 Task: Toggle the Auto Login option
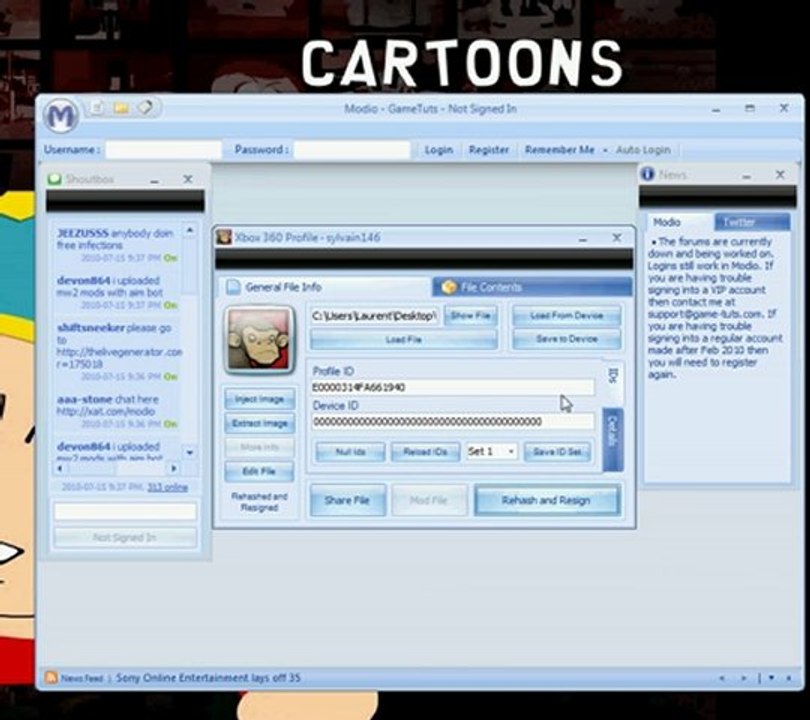click(x=643, y=150)
